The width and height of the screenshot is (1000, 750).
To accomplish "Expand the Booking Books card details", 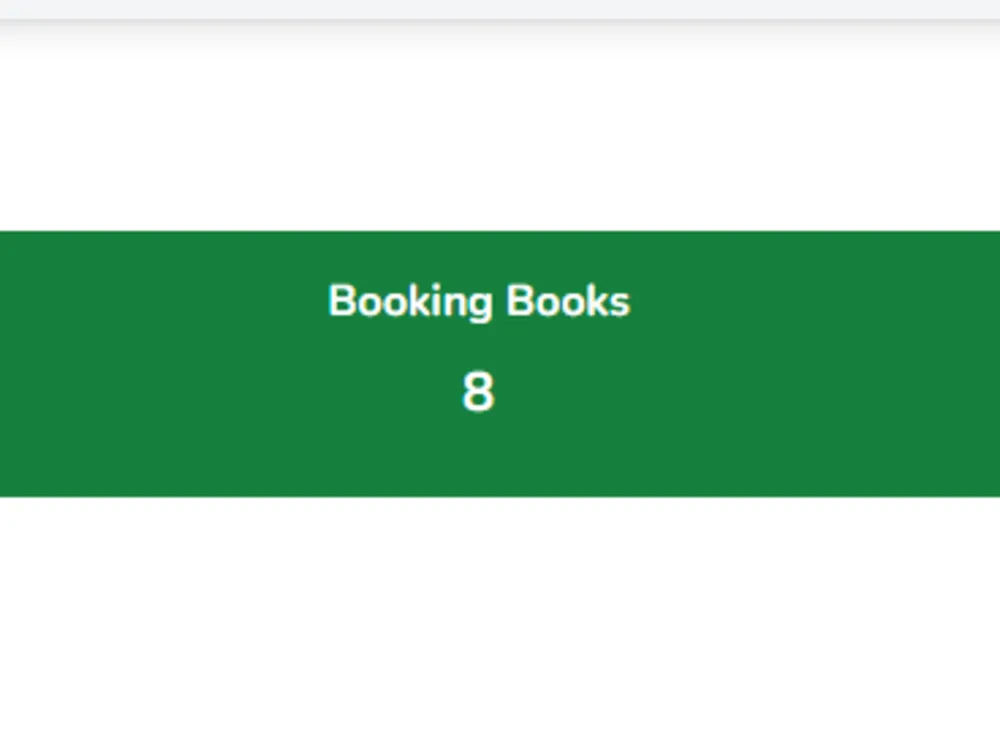I will pyautogui.click(x=478, y=362).
